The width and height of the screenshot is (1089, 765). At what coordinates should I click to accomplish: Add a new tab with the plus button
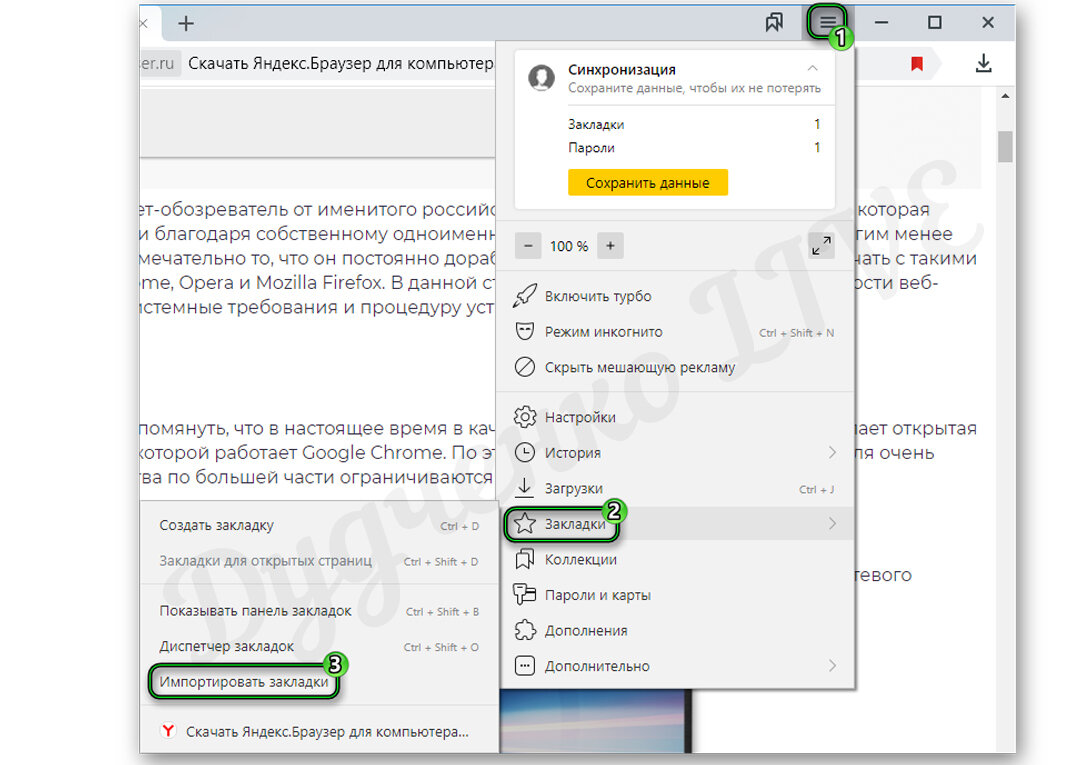pyautogui.click(x=185, y=24)
